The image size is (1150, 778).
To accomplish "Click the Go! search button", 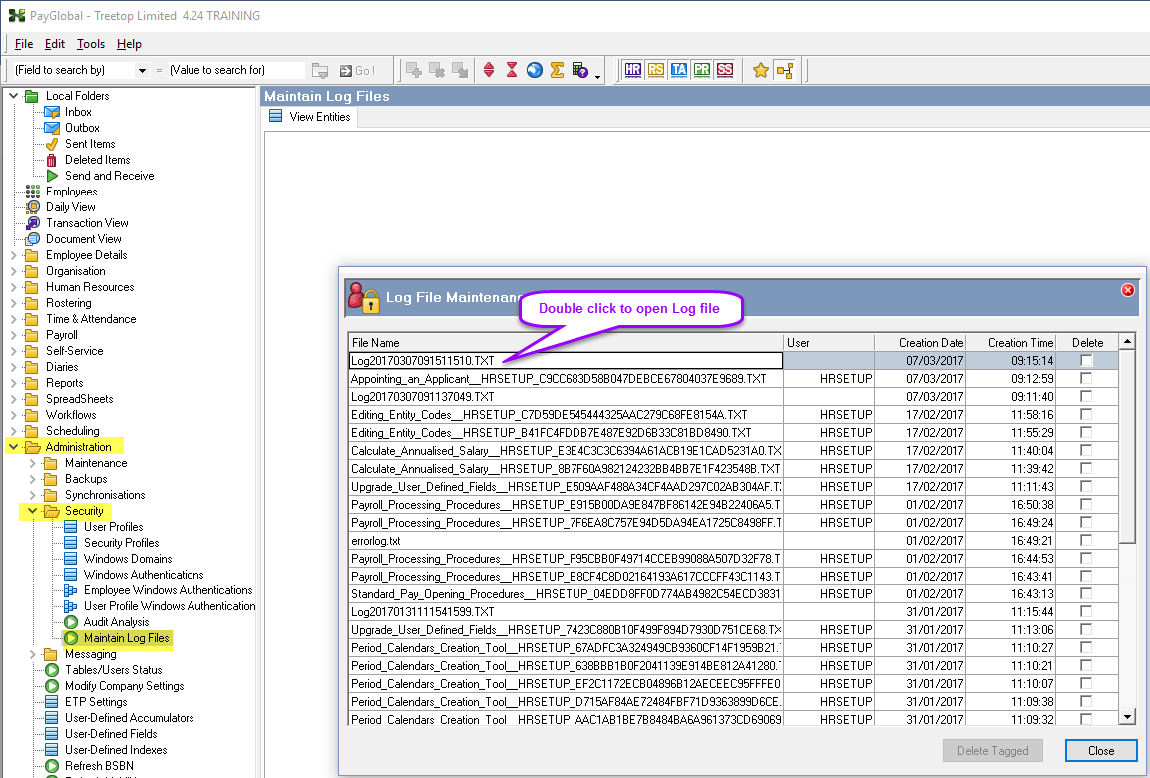I will tap(357, 70).
